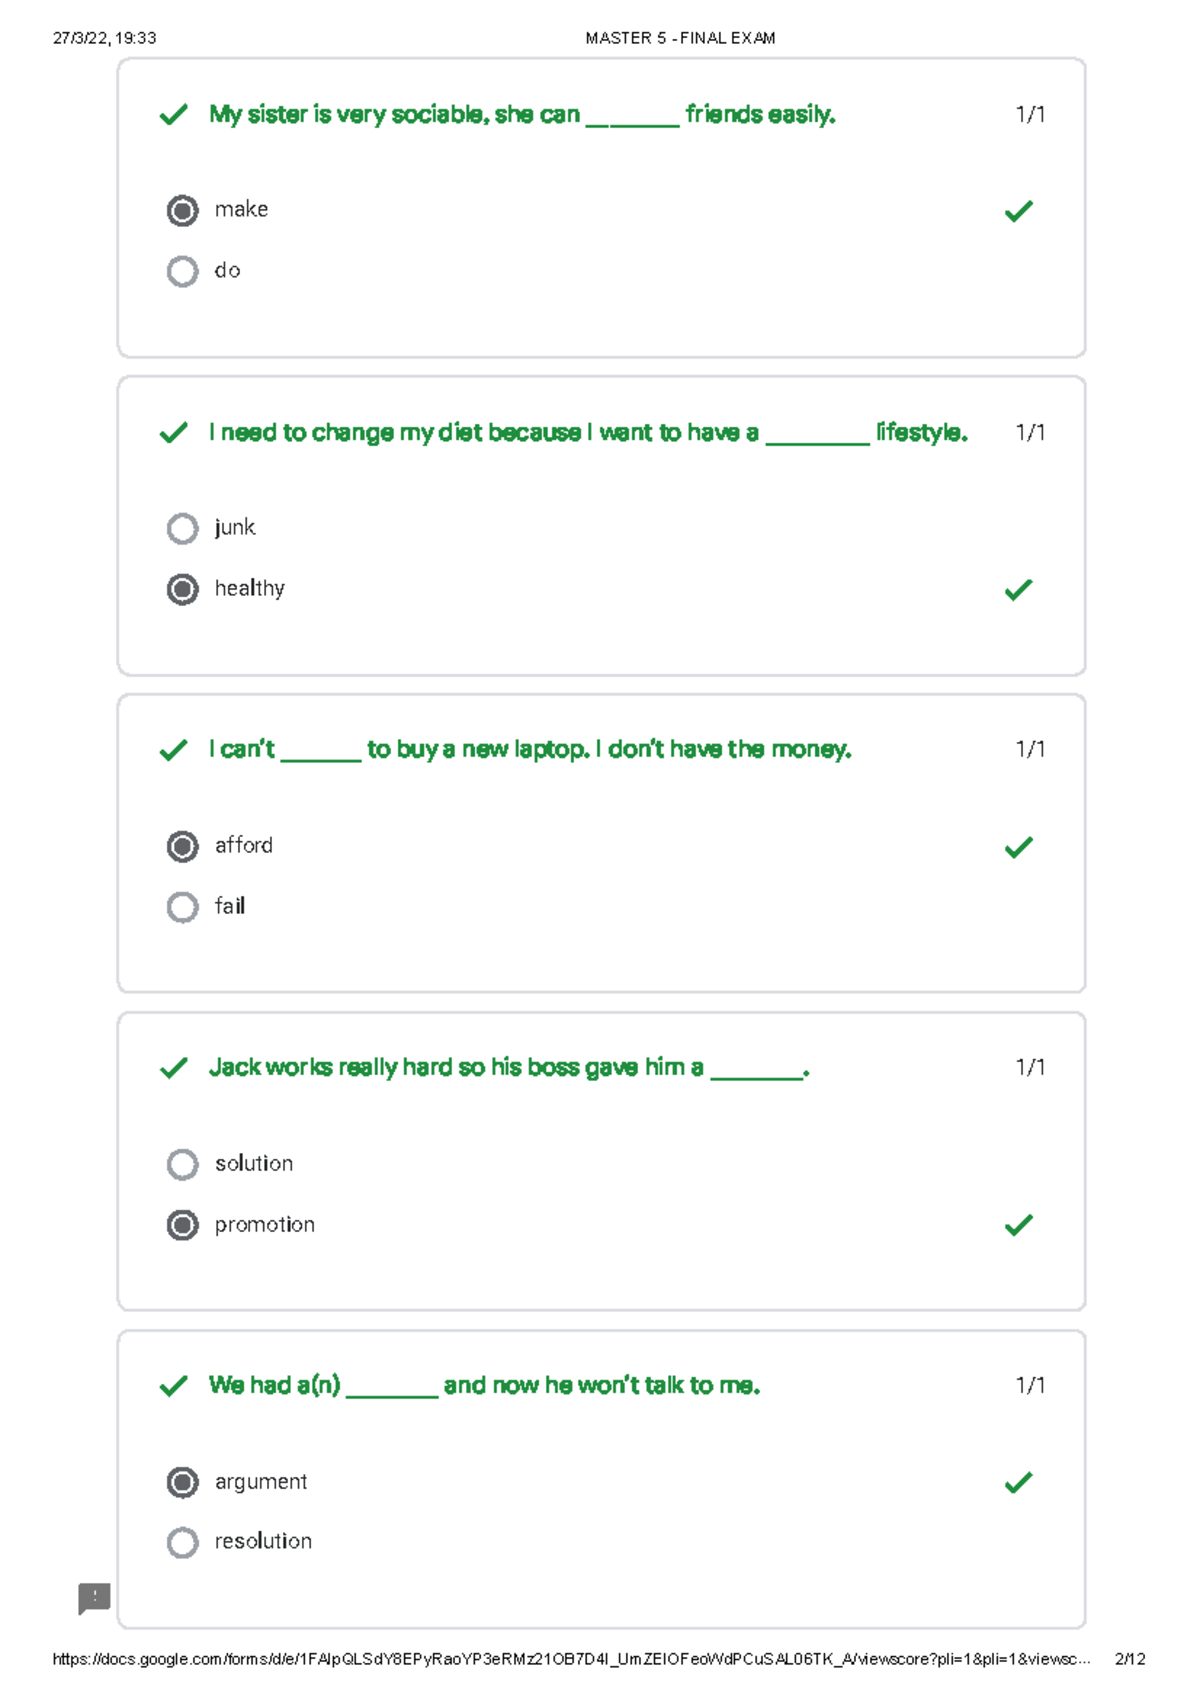Mark "argument" radio option
Image resolution: width=1200 pixels, height=1698 pixels.
[x=182, y=1482]
